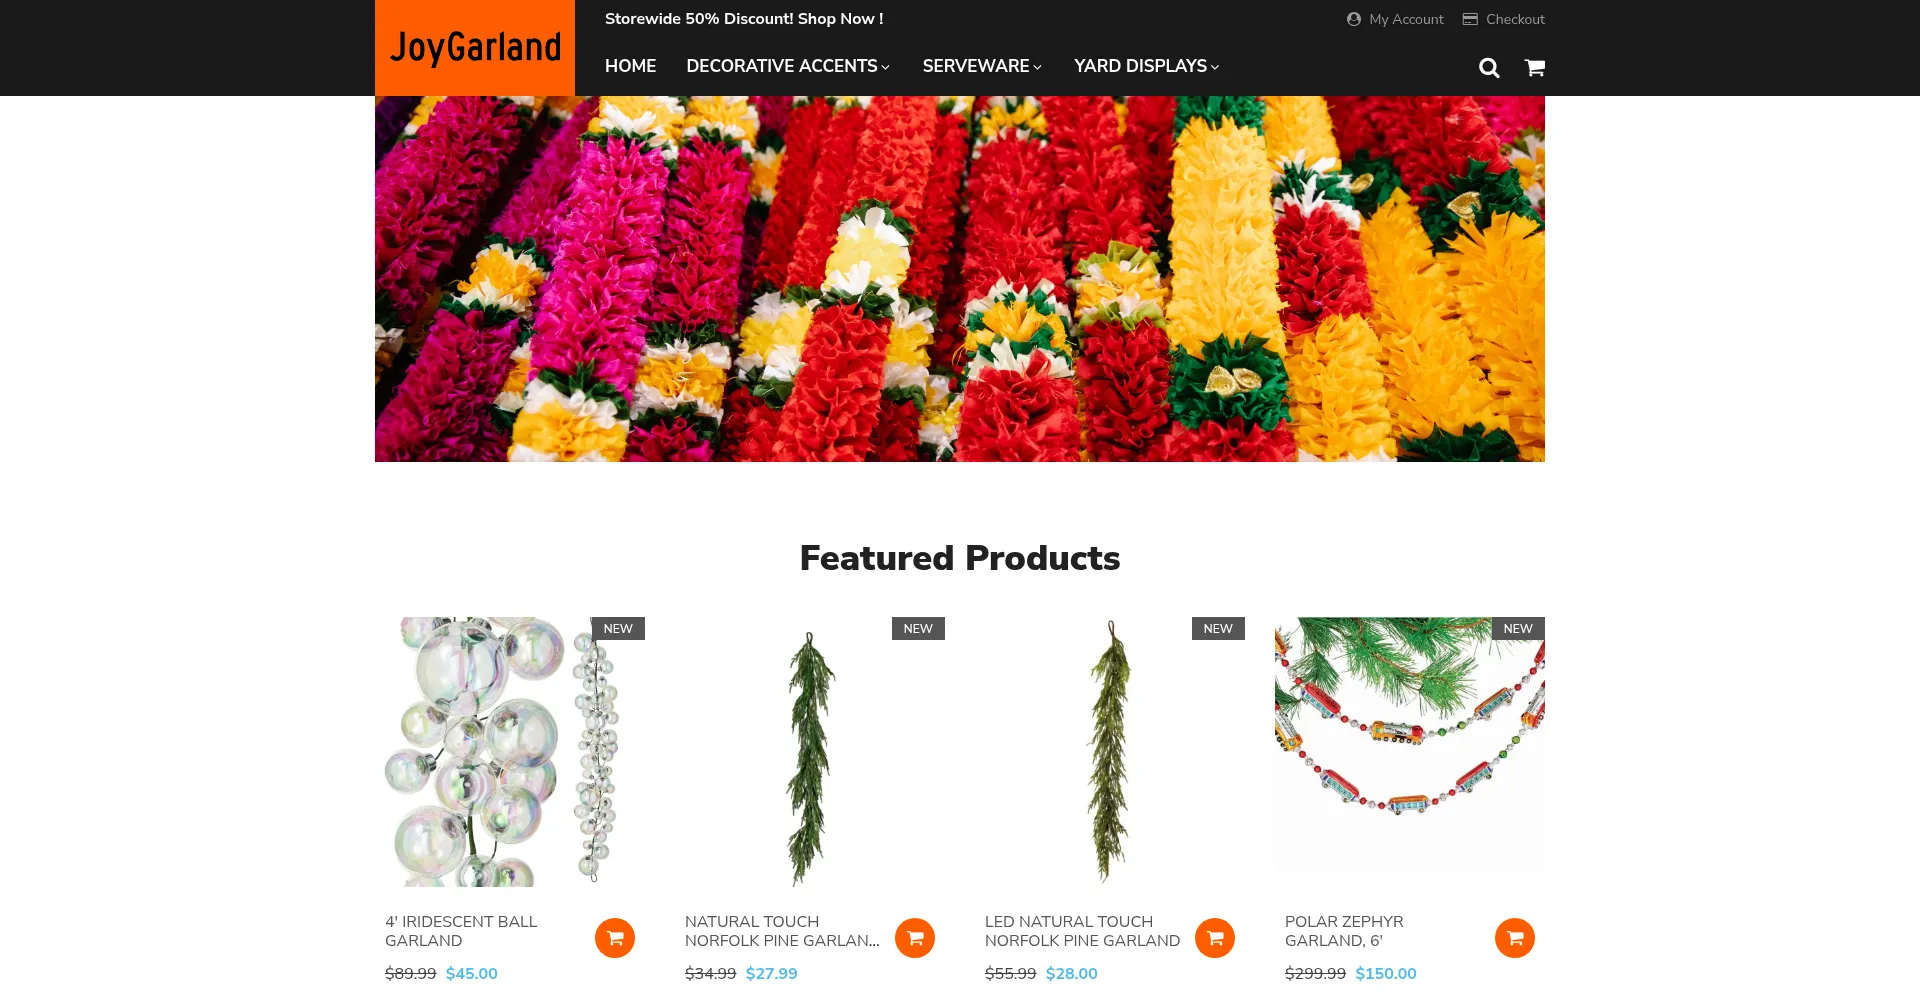The height and width of the screenshot is (993, 1920).
Task: Add LED Natural Touch Norfolk Pine Garland to cart
Action: (1215, 938)
